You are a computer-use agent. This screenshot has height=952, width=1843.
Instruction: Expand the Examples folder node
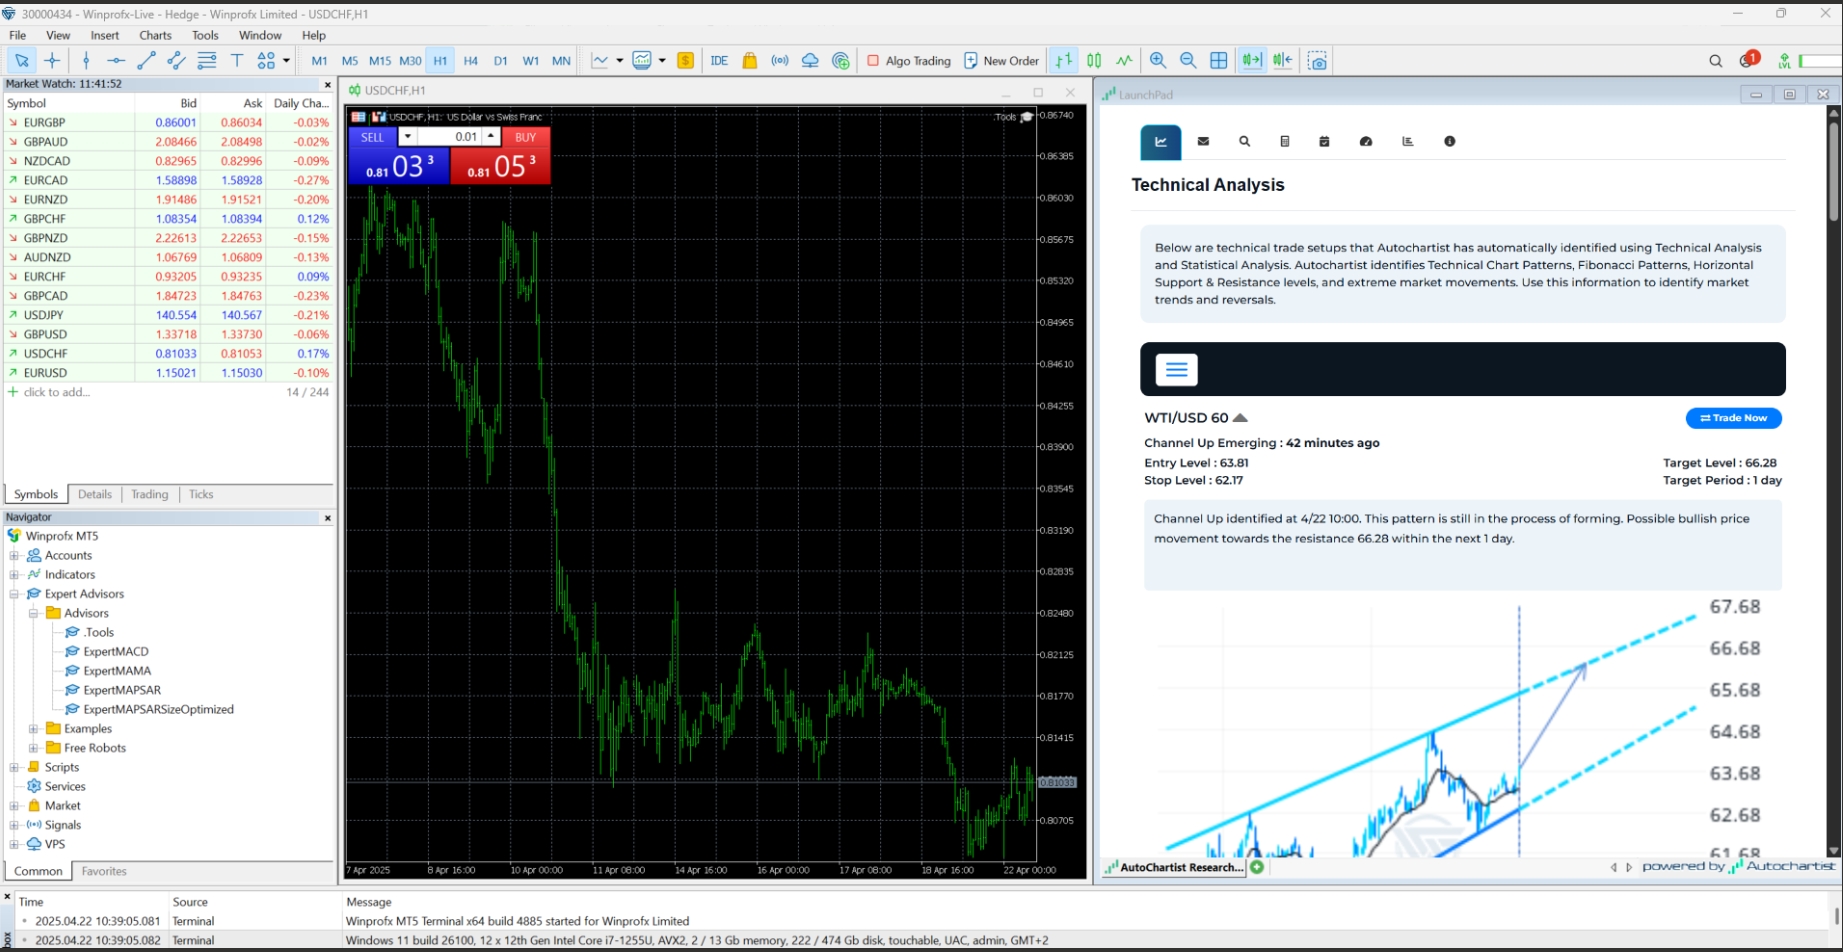click(x=33, y=729)
